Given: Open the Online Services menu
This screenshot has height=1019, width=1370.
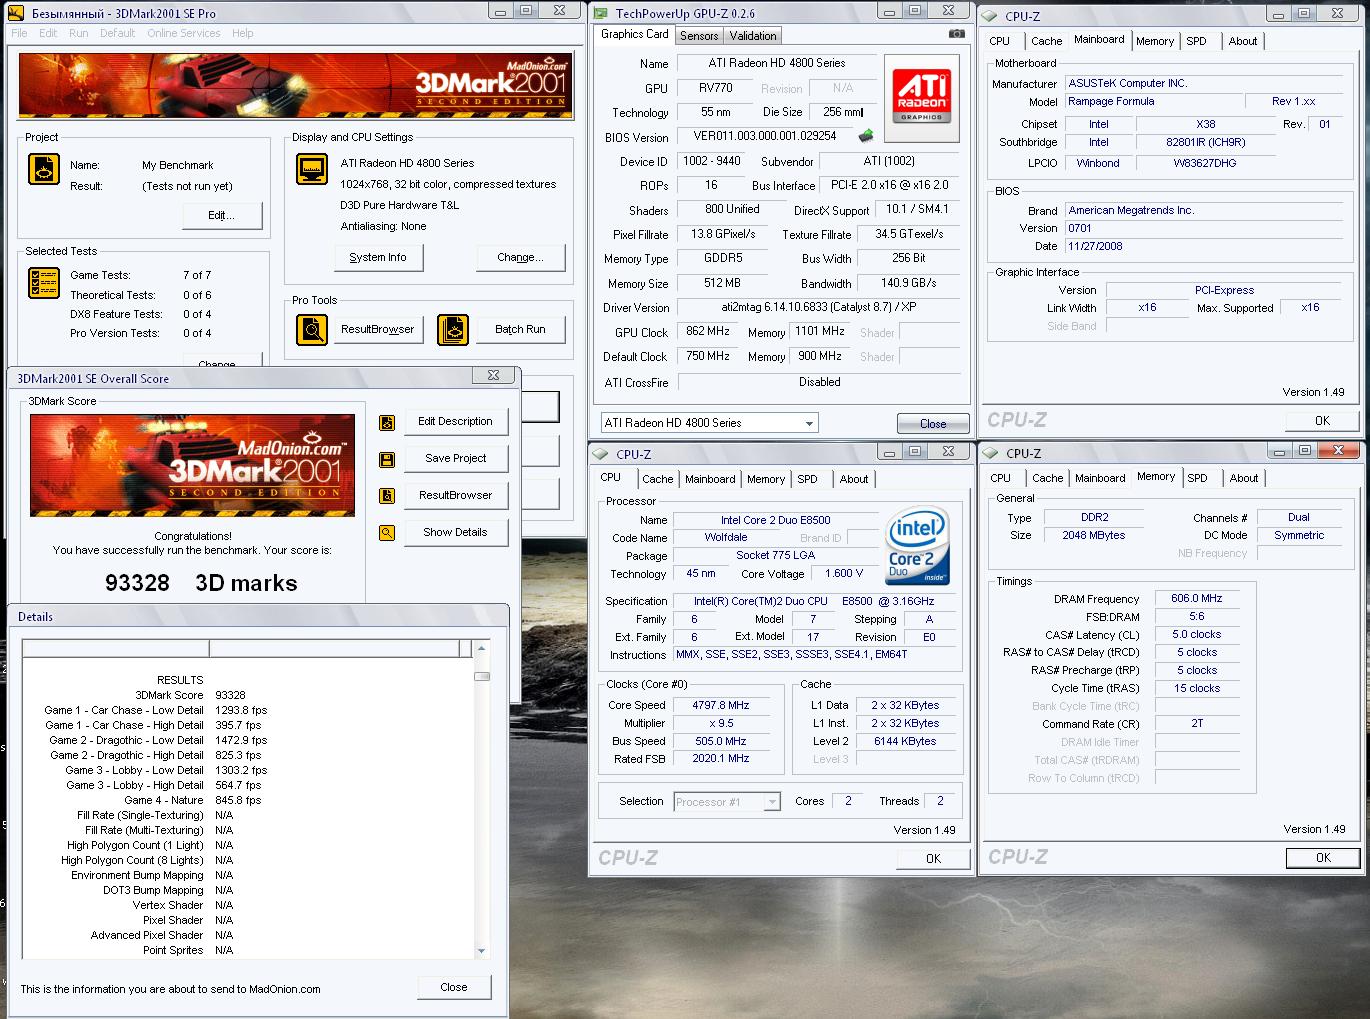Looking at the screenshot, I should pos(184,33).
